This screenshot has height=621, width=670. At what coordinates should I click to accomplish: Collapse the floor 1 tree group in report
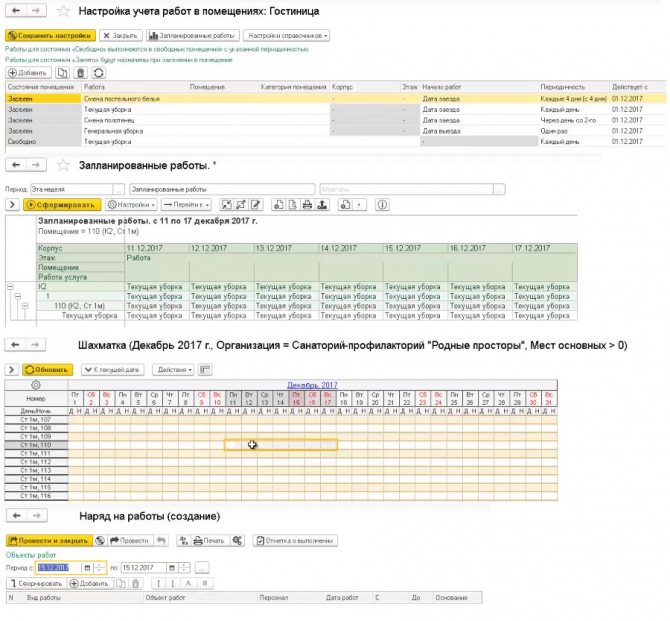18,296
